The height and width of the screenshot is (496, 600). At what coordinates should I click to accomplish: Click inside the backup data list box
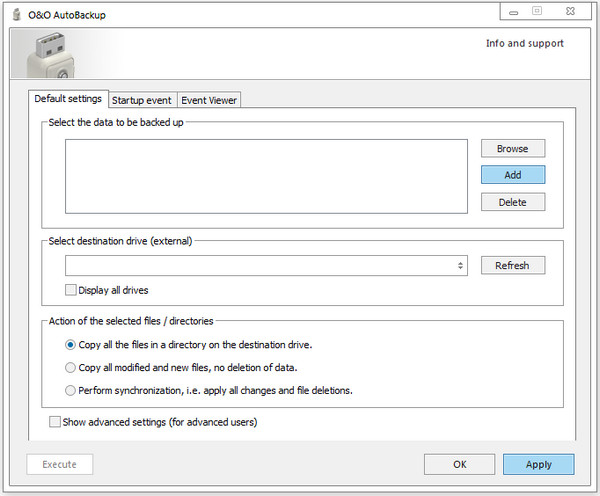[266, 176]
